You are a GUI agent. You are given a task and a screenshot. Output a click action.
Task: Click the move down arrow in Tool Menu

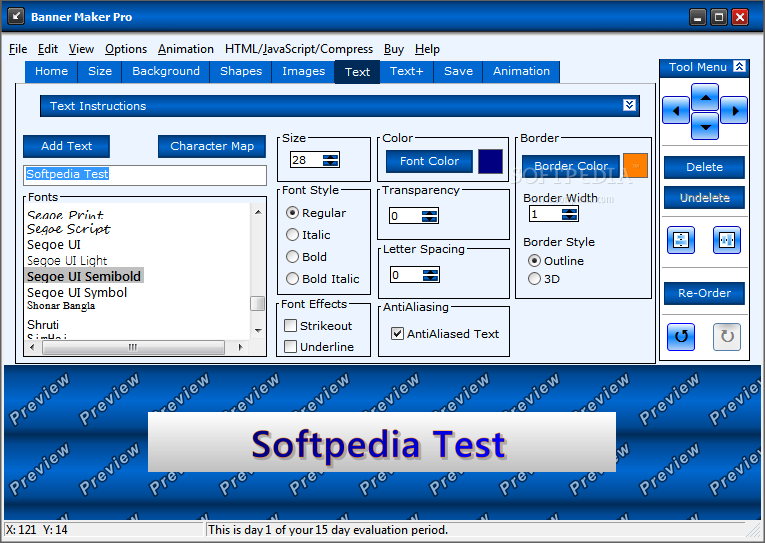tap(705, 126)
